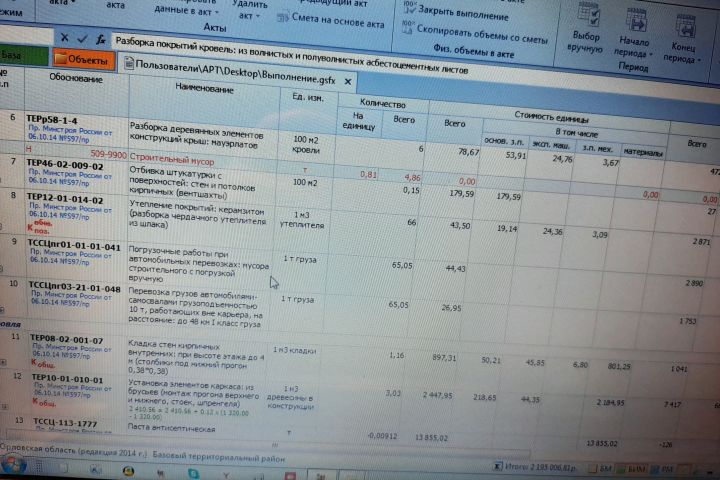The image size is (720, 480).
Task: Click the основ. з.п. column header
Action: tap(504, 141)
